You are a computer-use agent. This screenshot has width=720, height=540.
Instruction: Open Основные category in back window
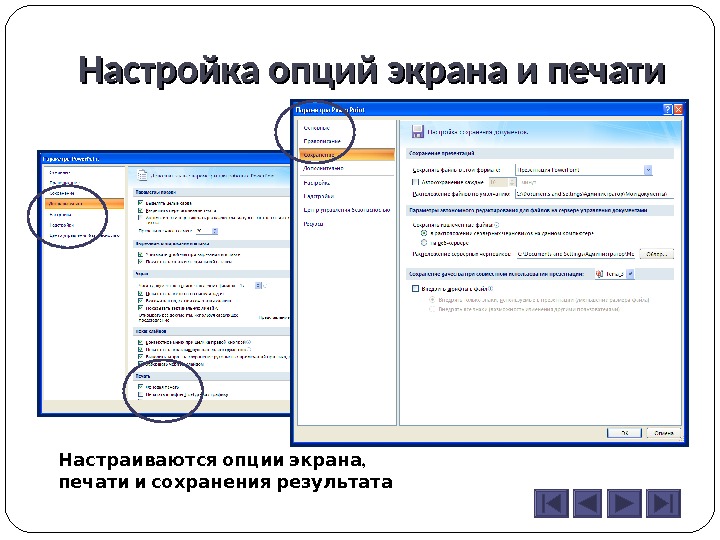(60, 173)
